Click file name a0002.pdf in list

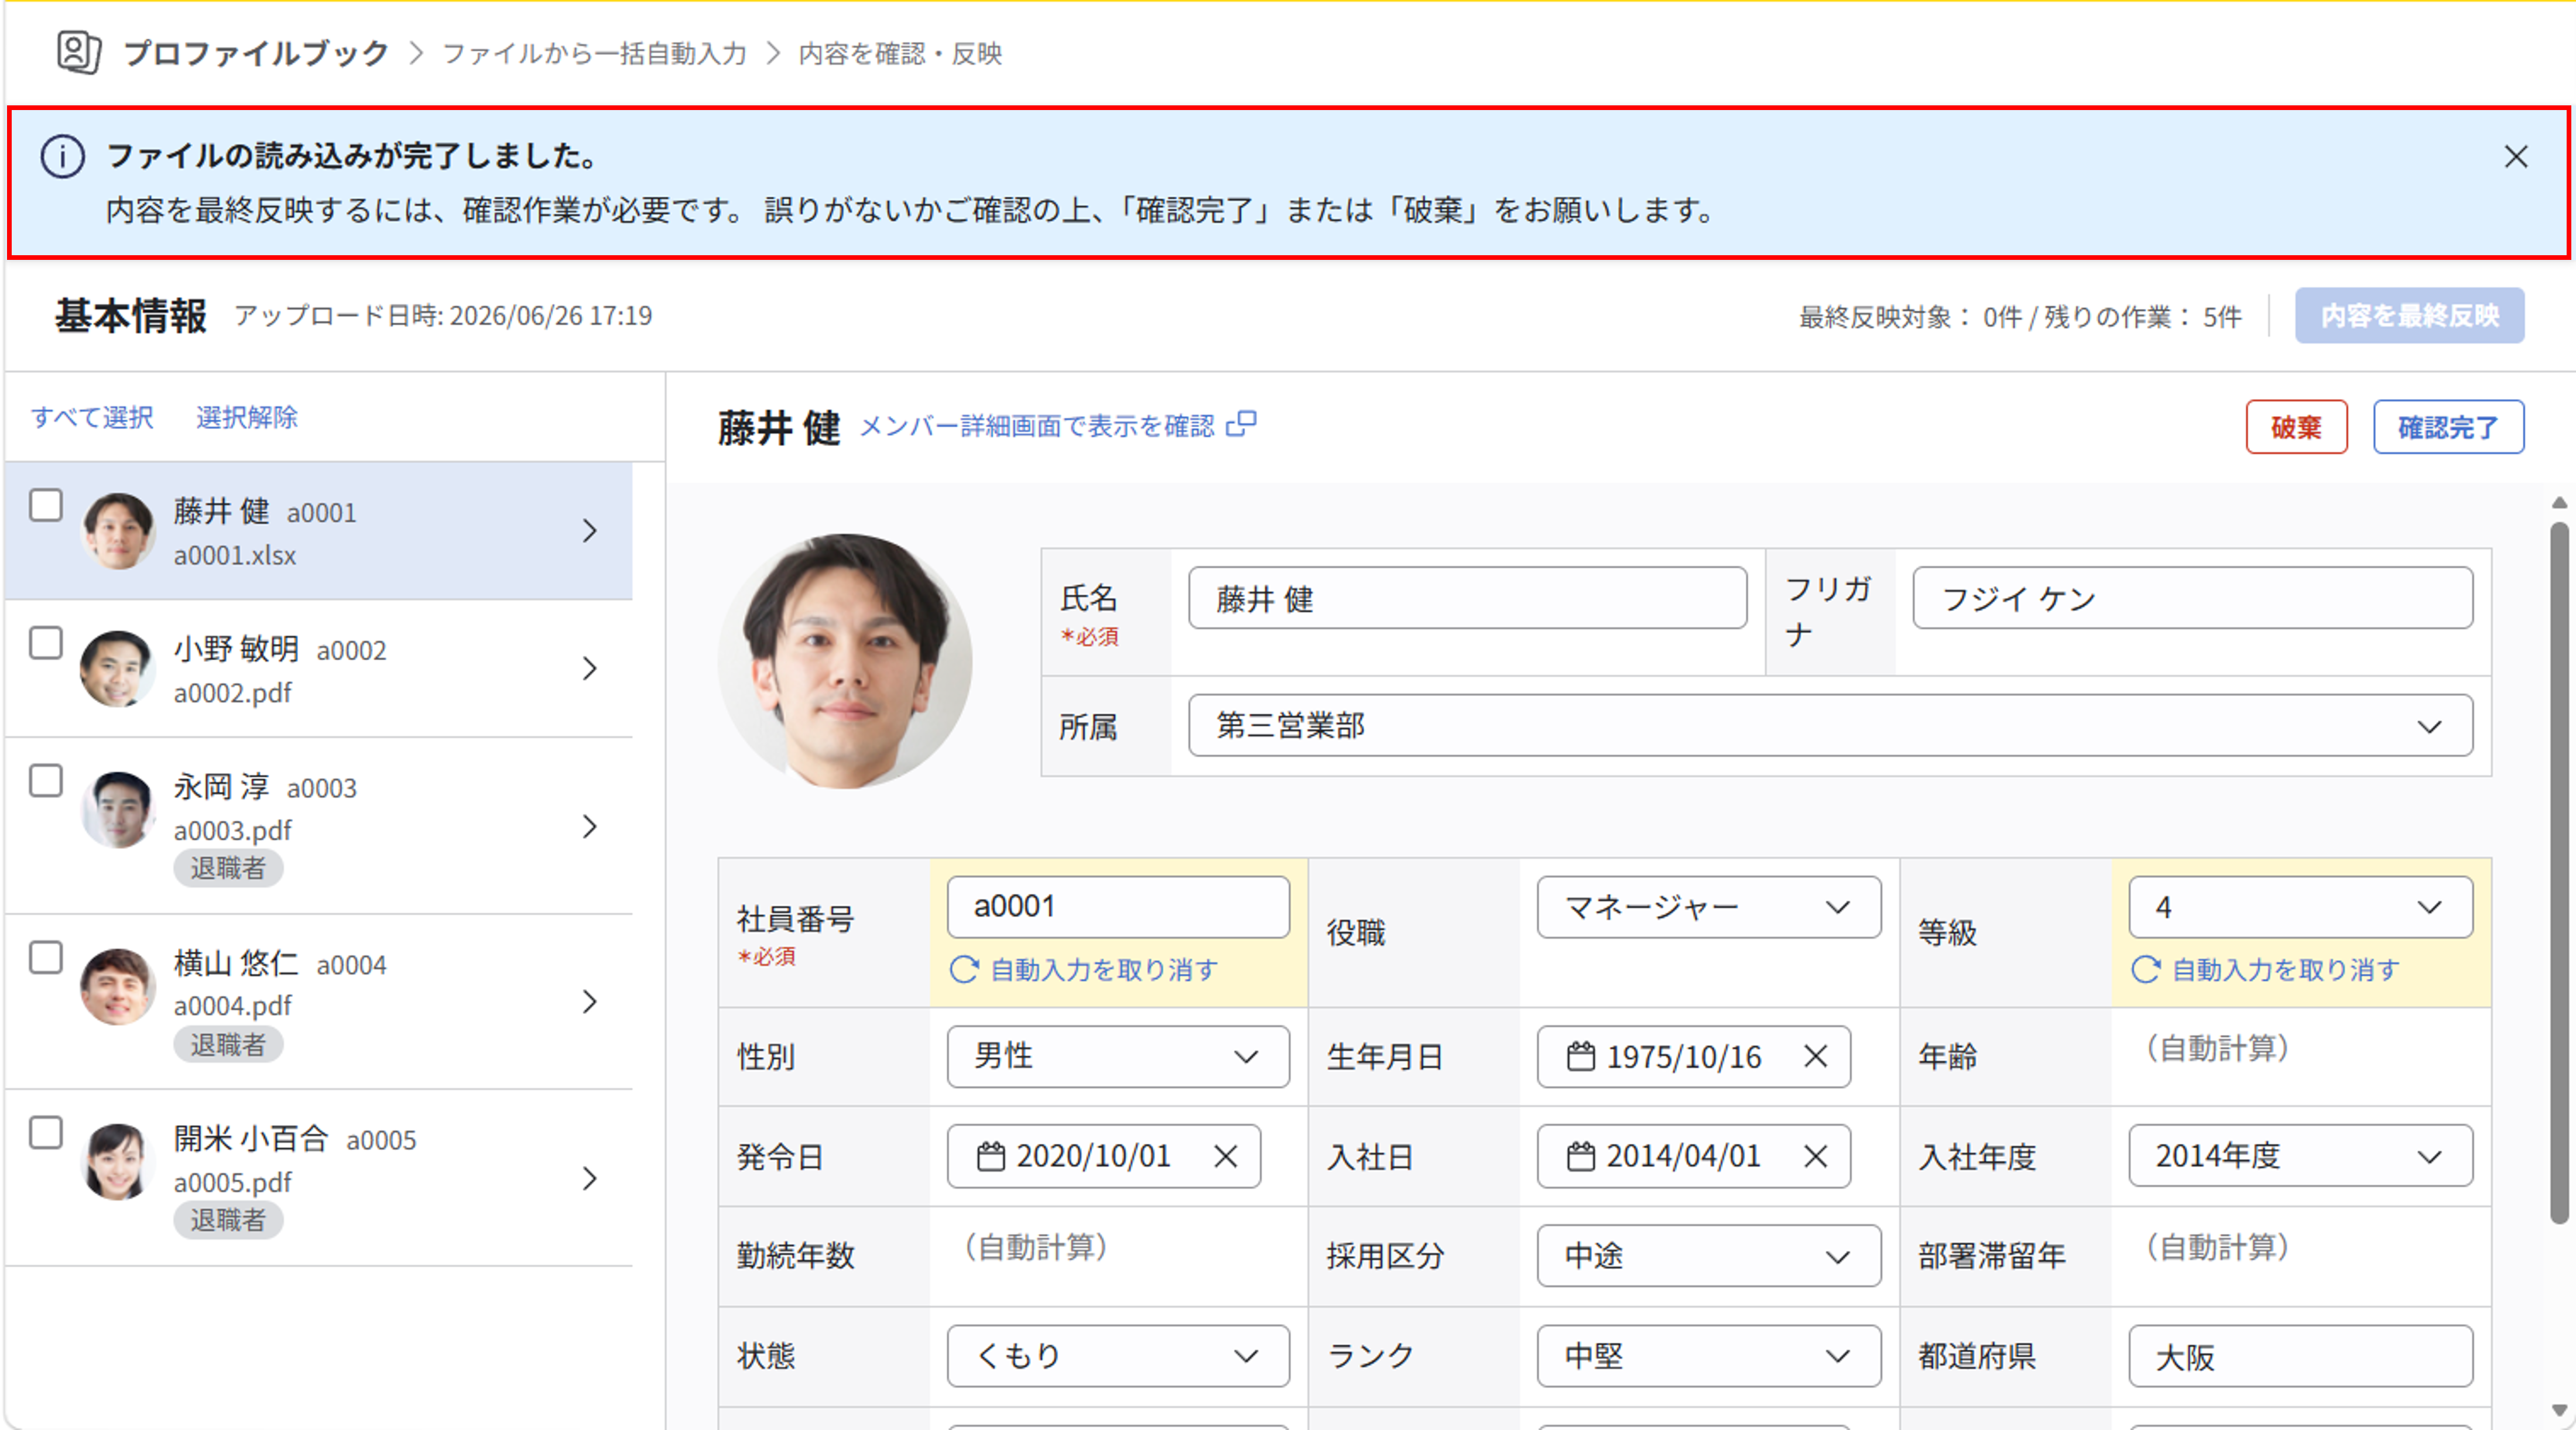(x=232, y=693)
